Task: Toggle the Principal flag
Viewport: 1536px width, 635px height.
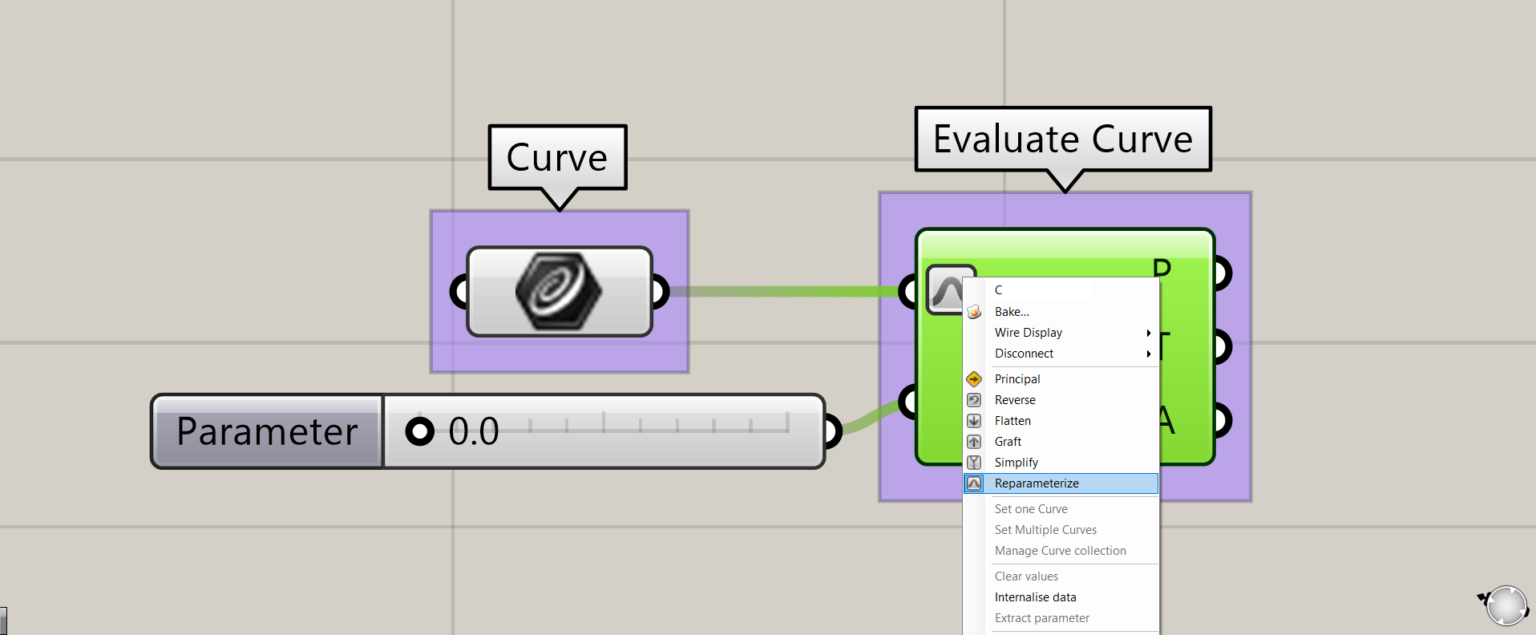Action: (x=1017, y=378)
